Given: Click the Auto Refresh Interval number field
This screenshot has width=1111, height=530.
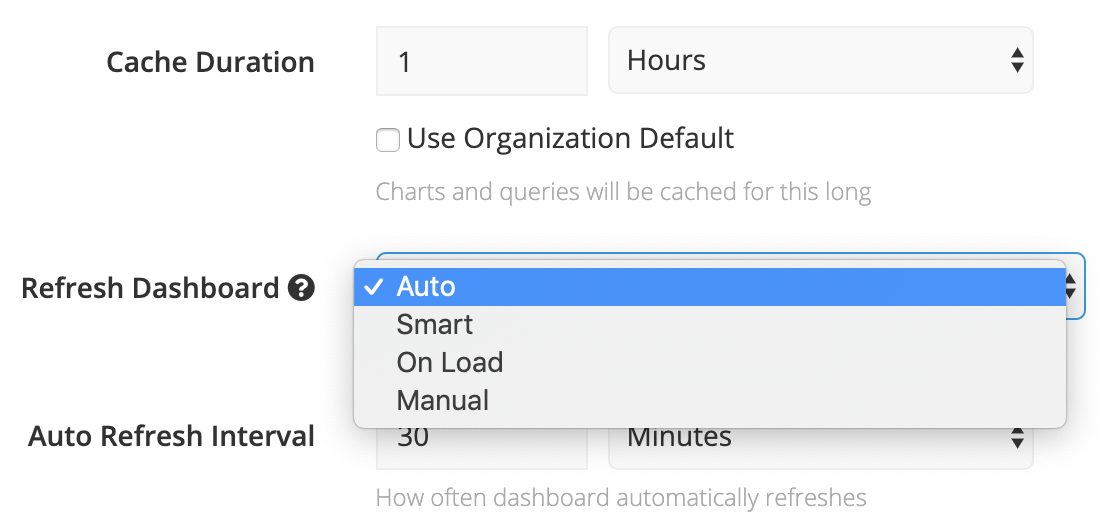Looking at the screenshot, I should pos(482,448).
